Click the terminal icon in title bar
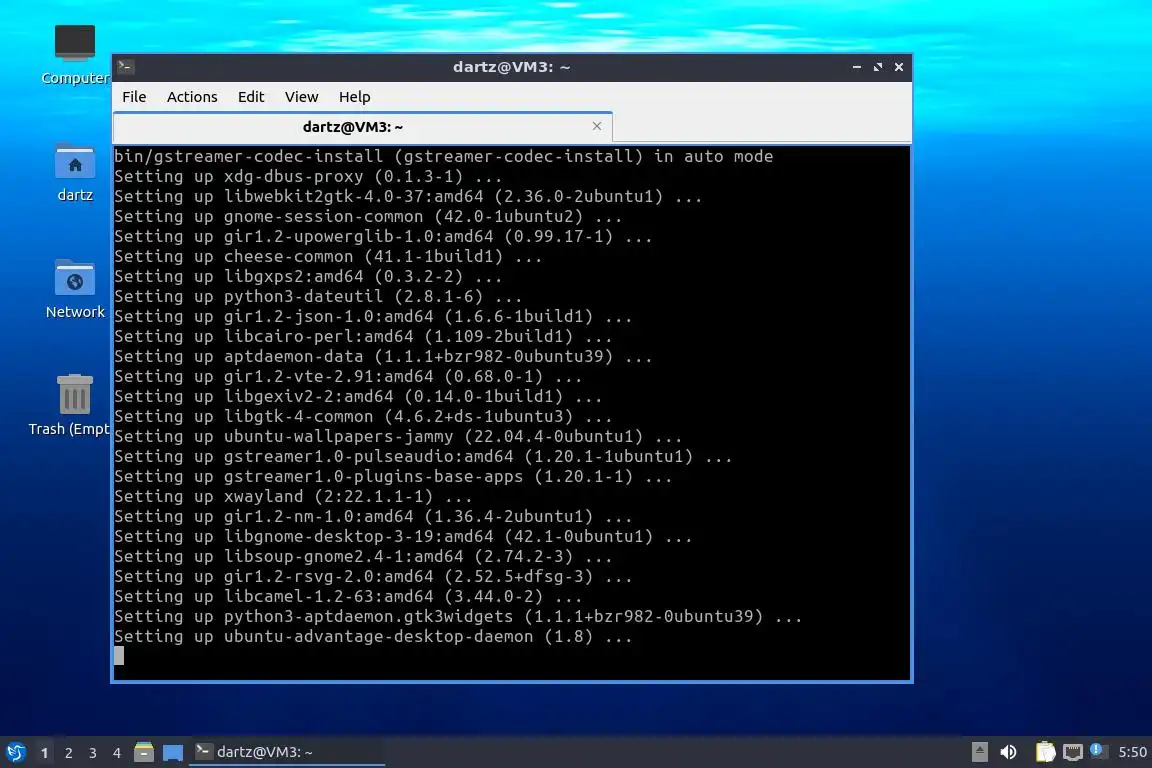 126,67
